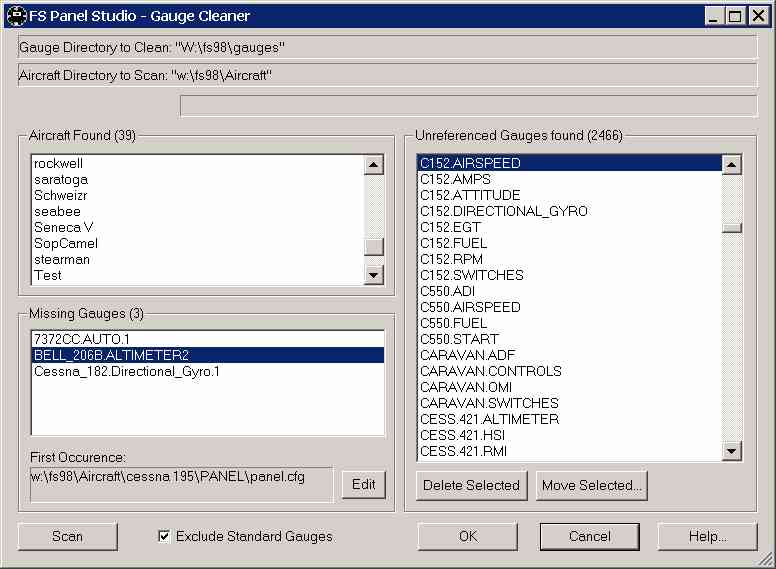Select rockwell in Aircraft Found list

[x=197, y=164]
